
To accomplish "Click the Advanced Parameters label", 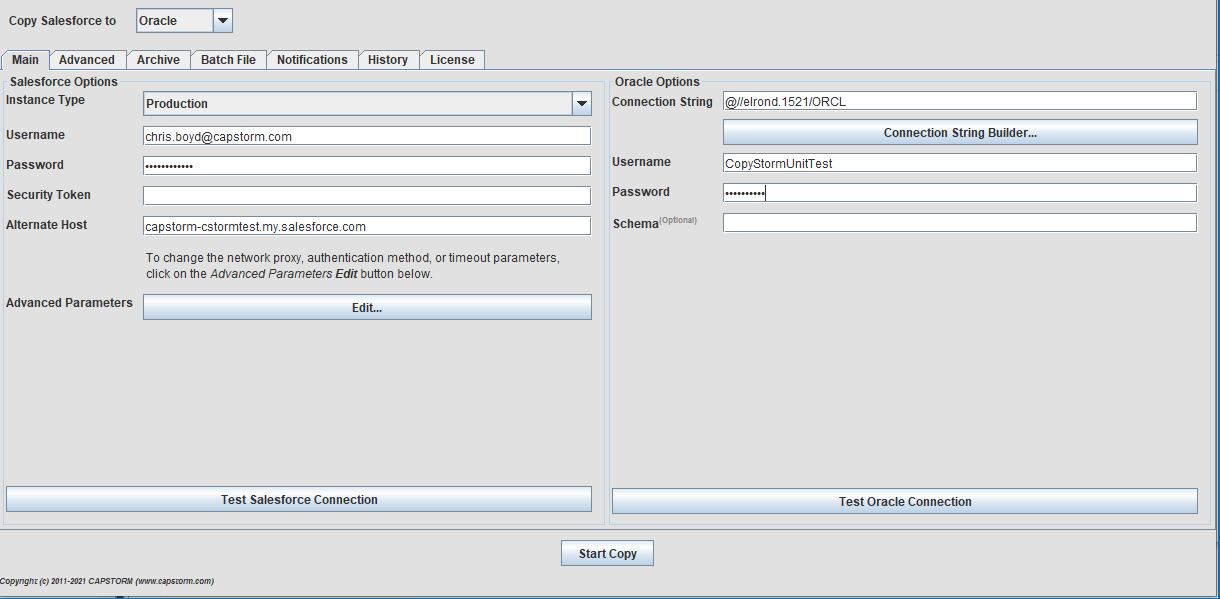I will pyautogui.click(x=69, y=303).
